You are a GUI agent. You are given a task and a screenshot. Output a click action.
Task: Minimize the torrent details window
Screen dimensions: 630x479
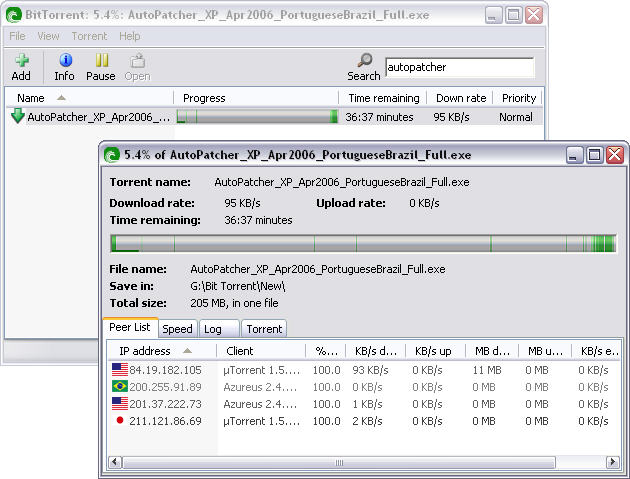click(x=574, y=155)
